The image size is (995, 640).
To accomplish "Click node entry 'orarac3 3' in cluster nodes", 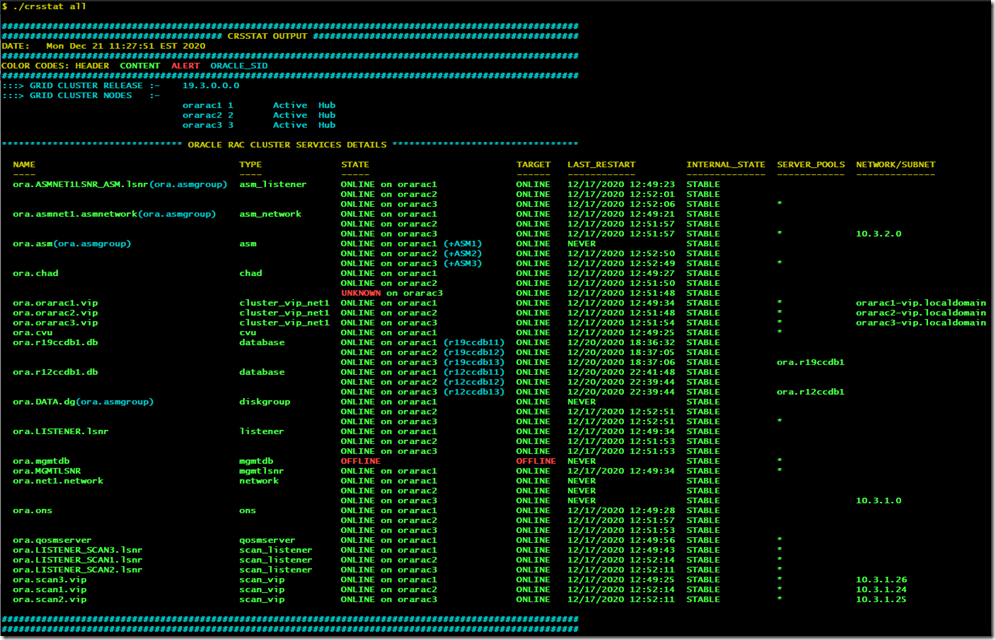I will click(208, 125).
